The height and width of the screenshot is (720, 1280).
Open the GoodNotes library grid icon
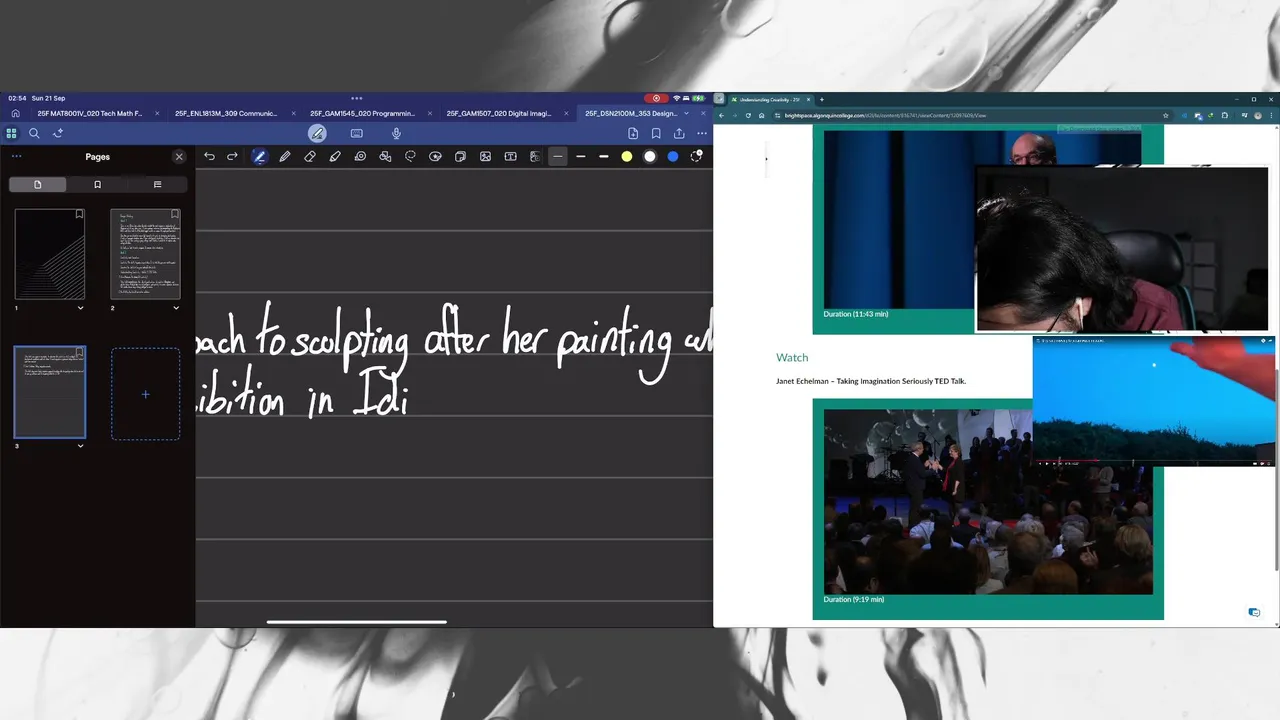(11, 133)
